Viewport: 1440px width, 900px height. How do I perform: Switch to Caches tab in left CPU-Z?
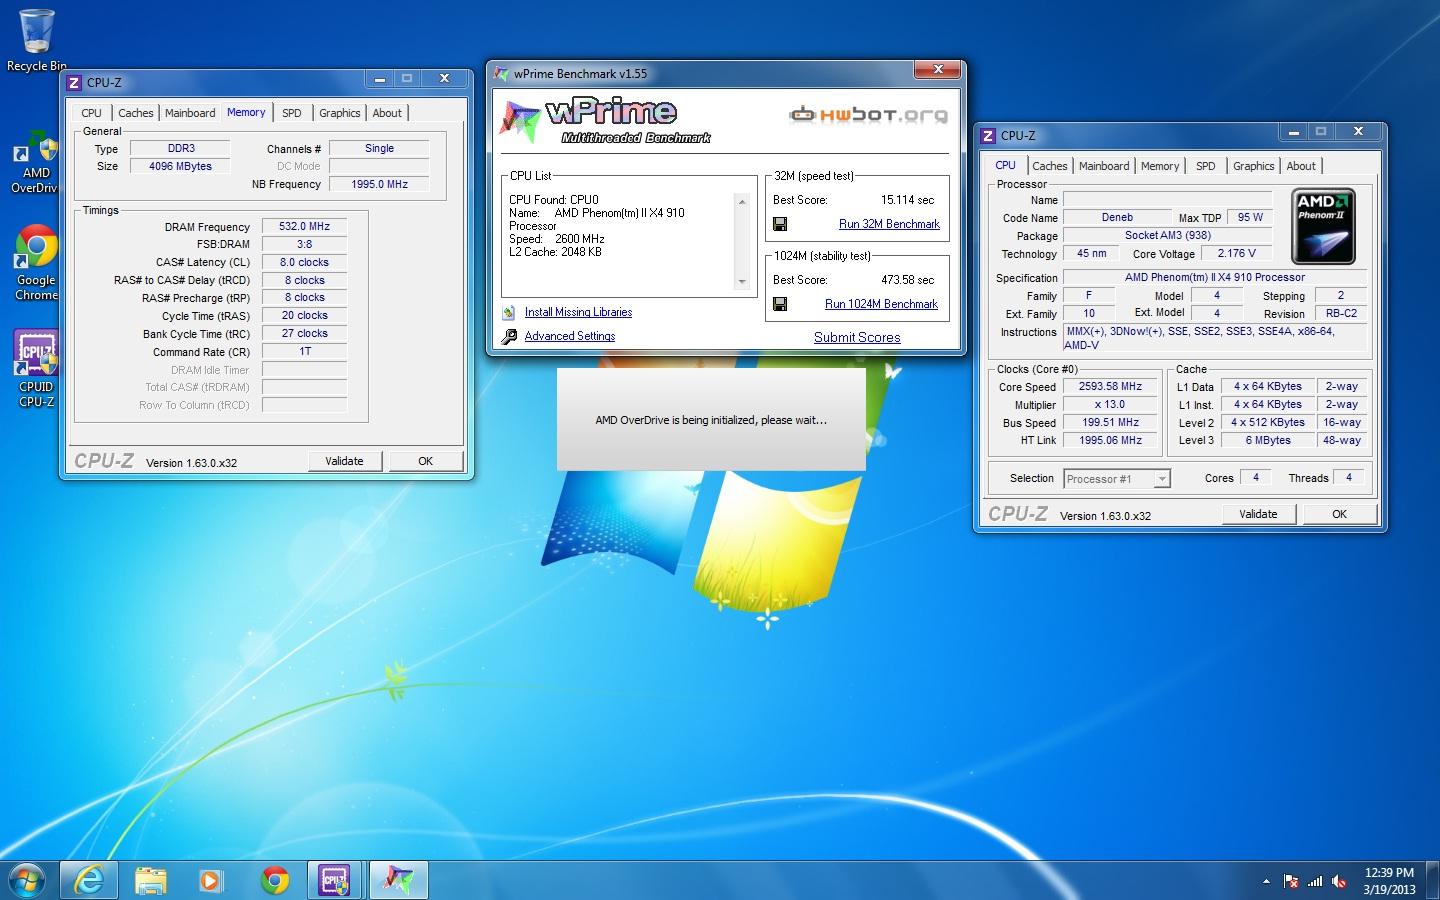pos(136,113)
